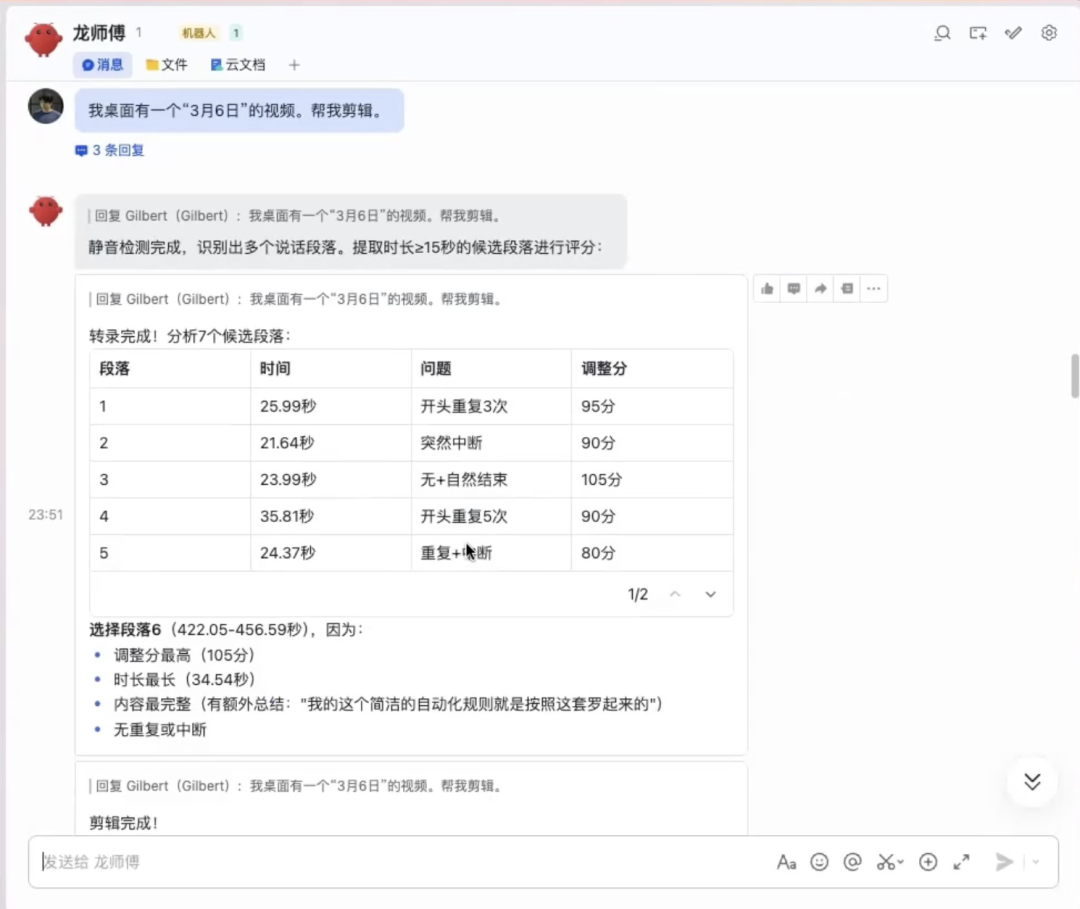
Task: Add a new tab with plus button
Action: pos(294,65)
